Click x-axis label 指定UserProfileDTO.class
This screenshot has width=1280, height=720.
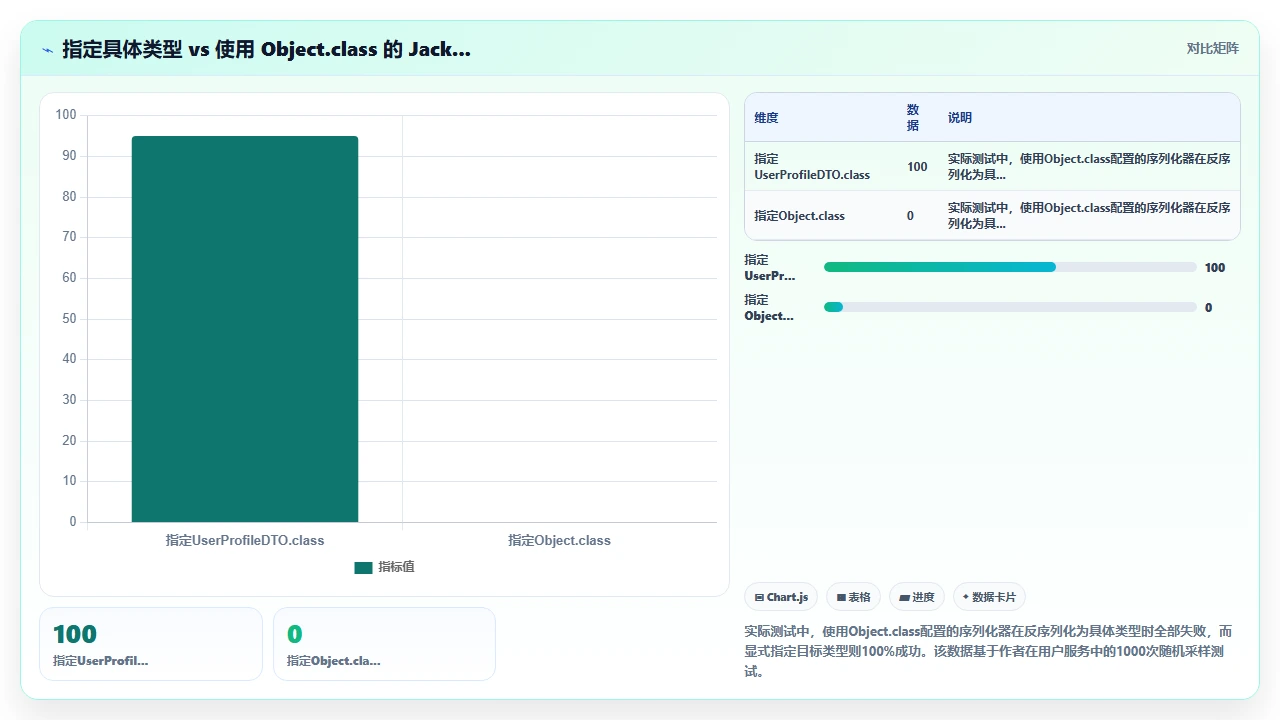(245, 540)
